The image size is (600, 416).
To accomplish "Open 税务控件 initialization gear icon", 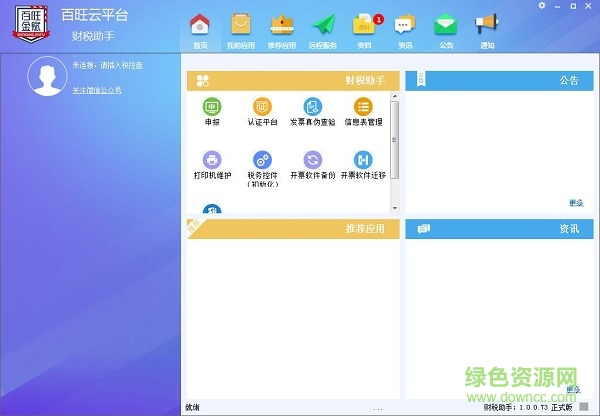I will click(x=262, y=160).
